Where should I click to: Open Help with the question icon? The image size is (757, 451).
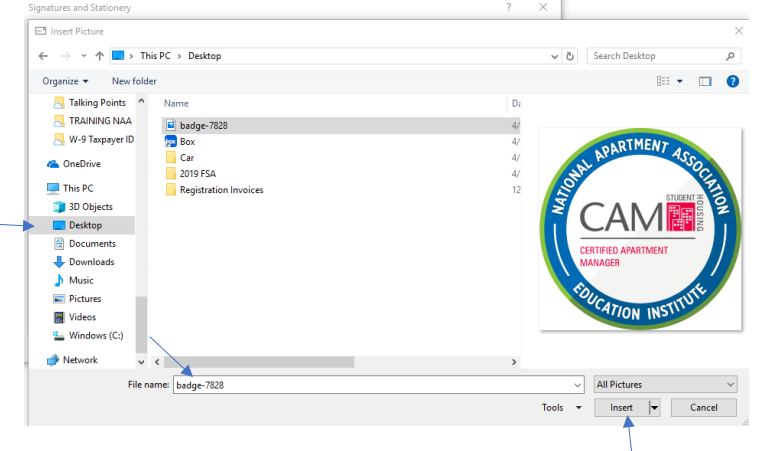pyautogui.click(x=732, y=81)
